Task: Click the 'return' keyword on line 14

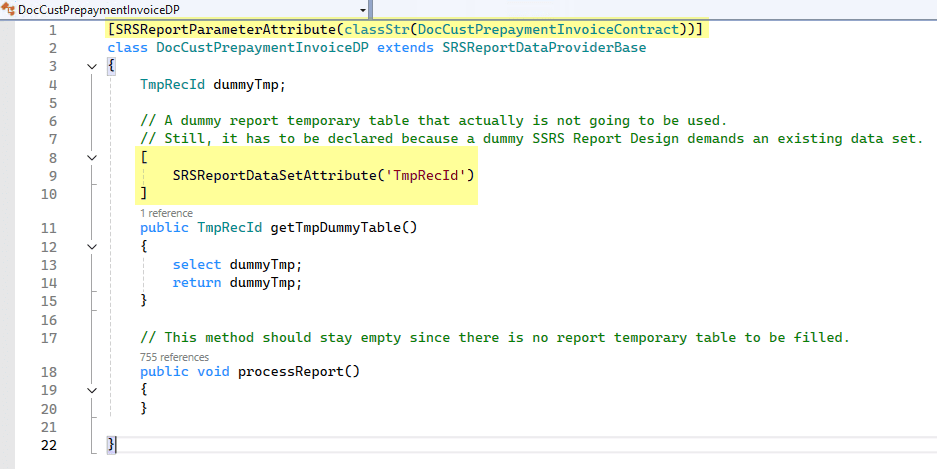Action: [x=197, y=283]
